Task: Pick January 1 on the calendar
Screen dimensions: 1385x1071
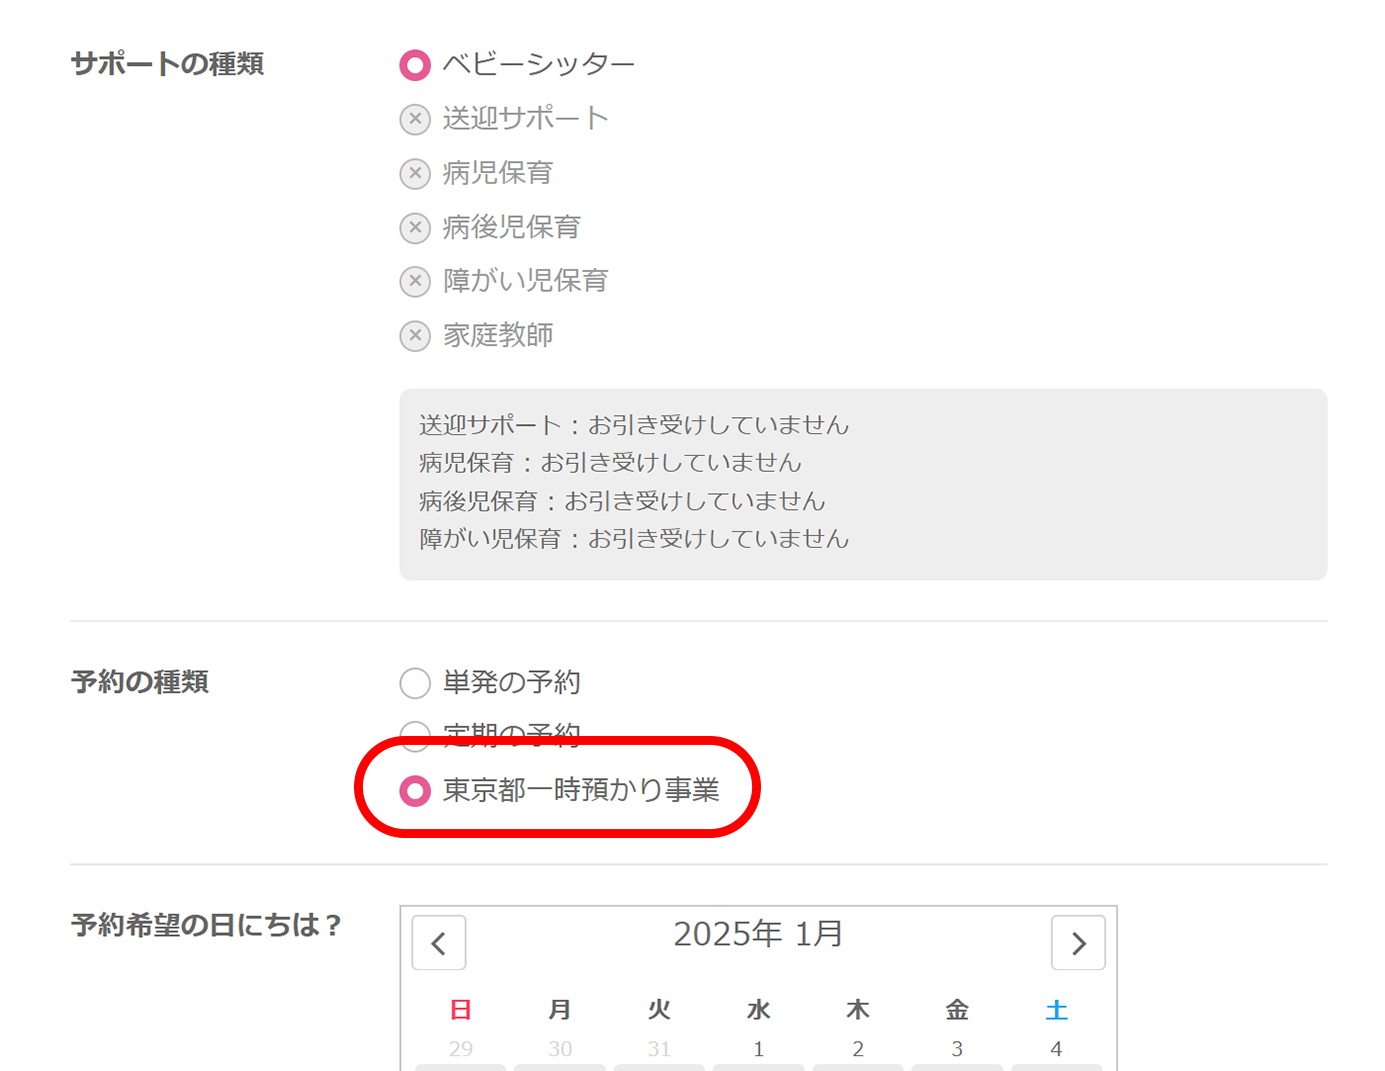Action: pos(758,1049)
